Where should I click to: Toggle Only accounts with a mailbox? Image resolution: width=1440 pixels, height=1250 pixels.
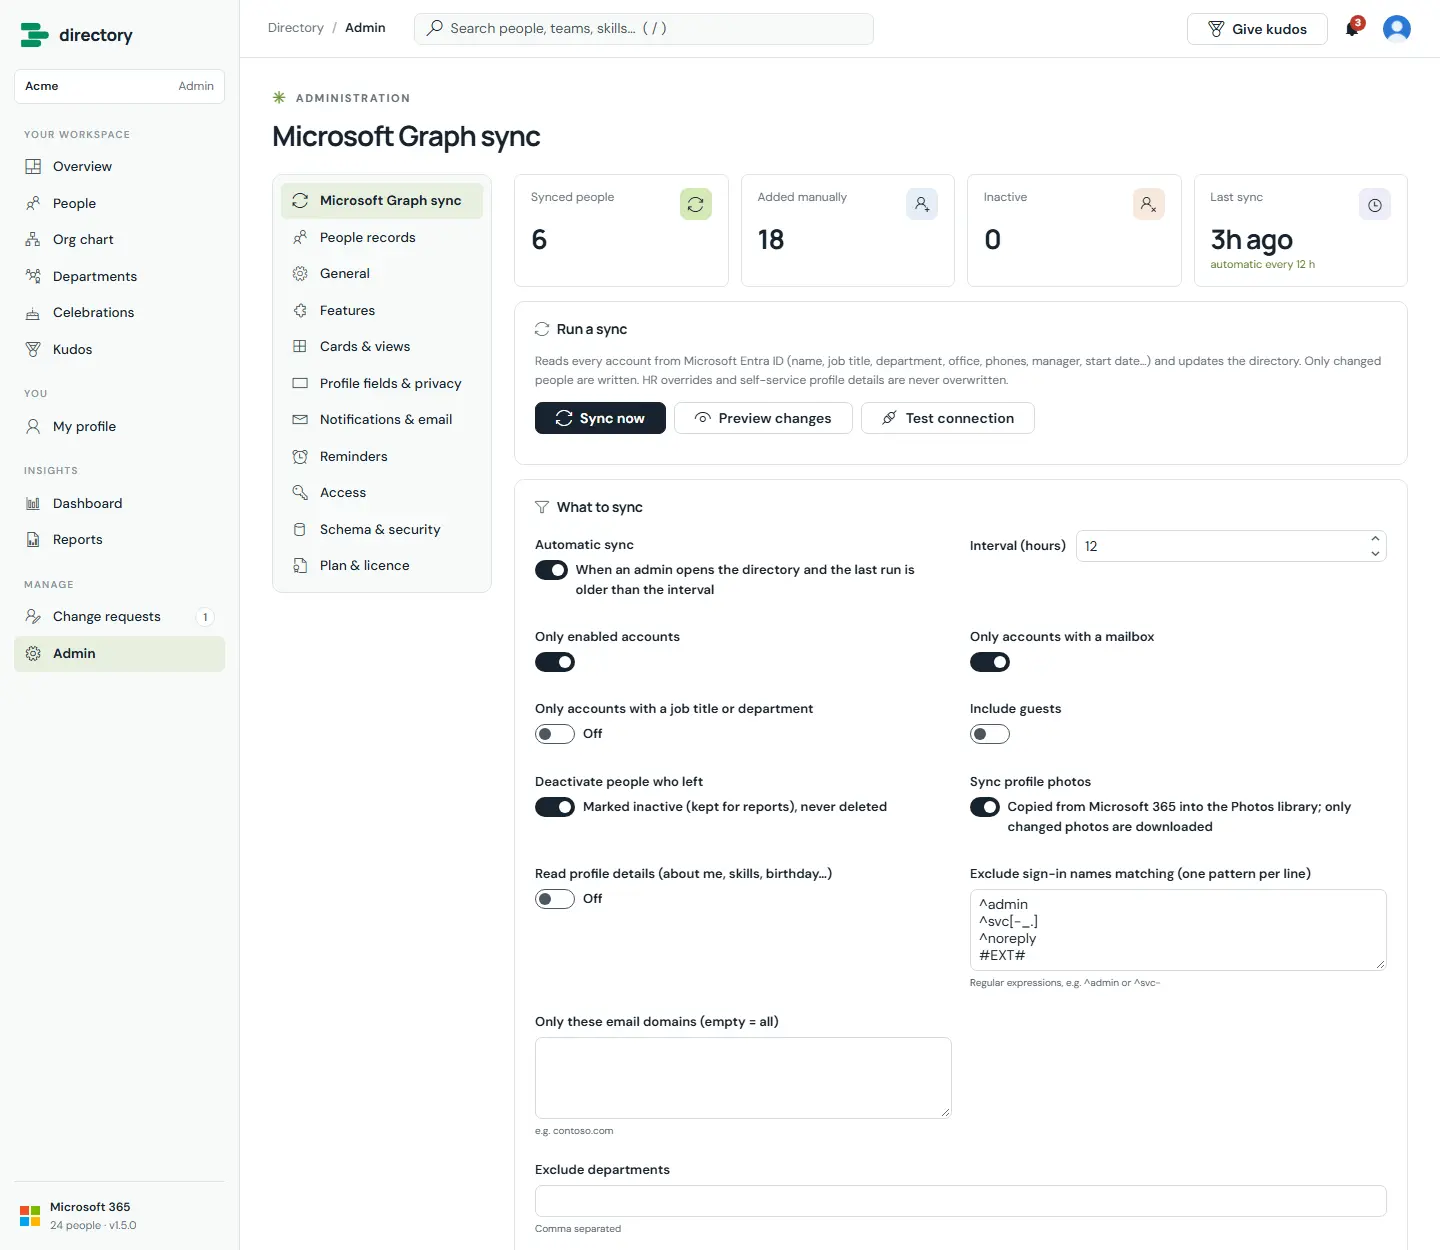(990, 662)
